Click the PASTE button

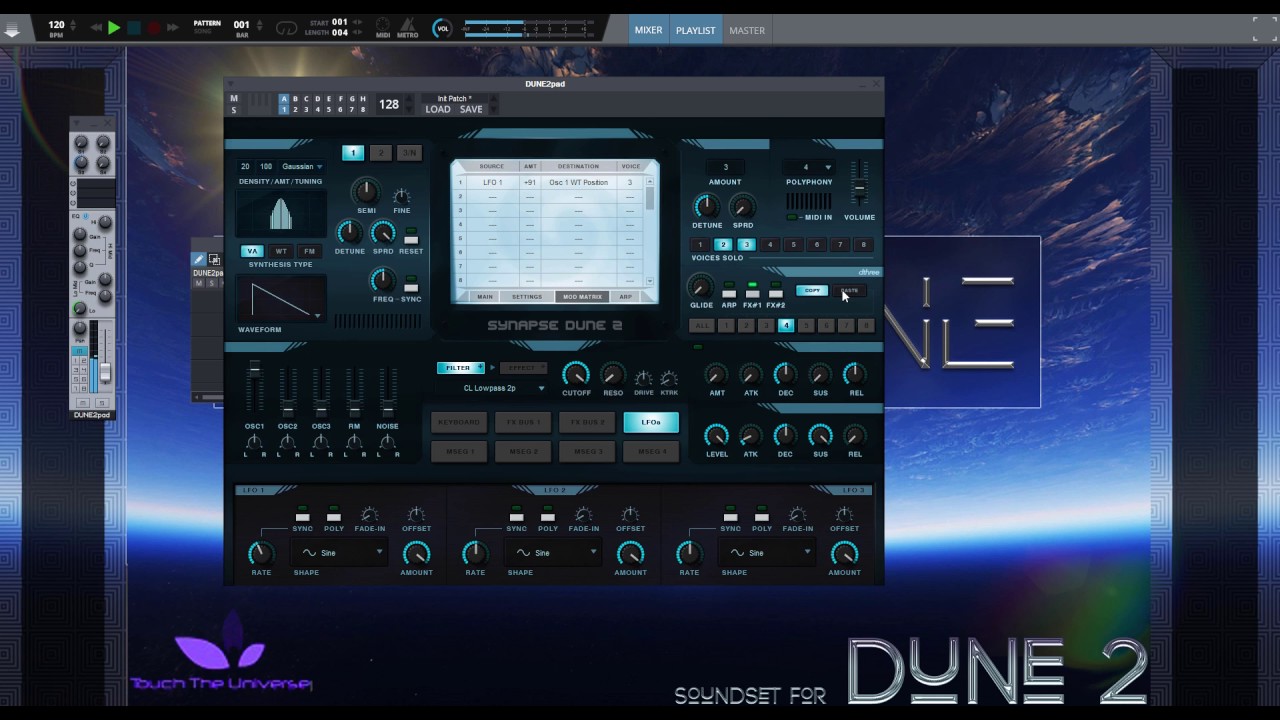coord(849,291)
